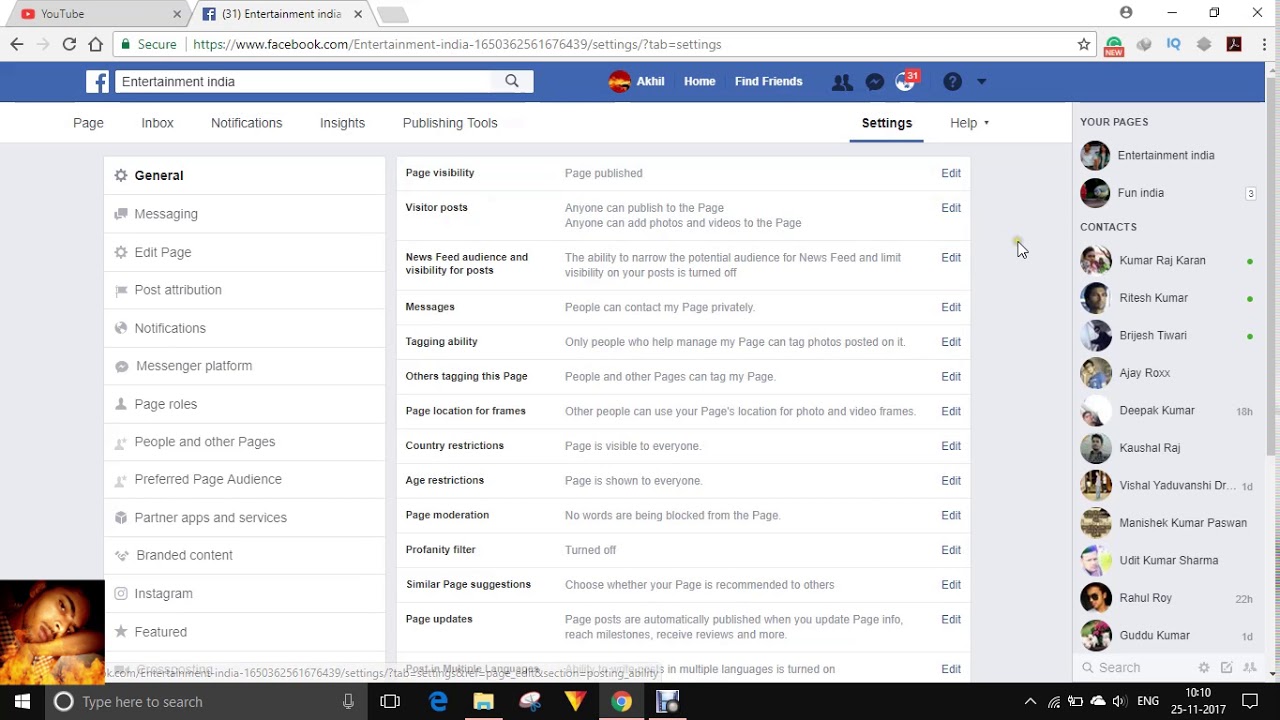Open the Help dropdown menu
The height and width of the screenshot is (720, 1280).
point(969,123)
